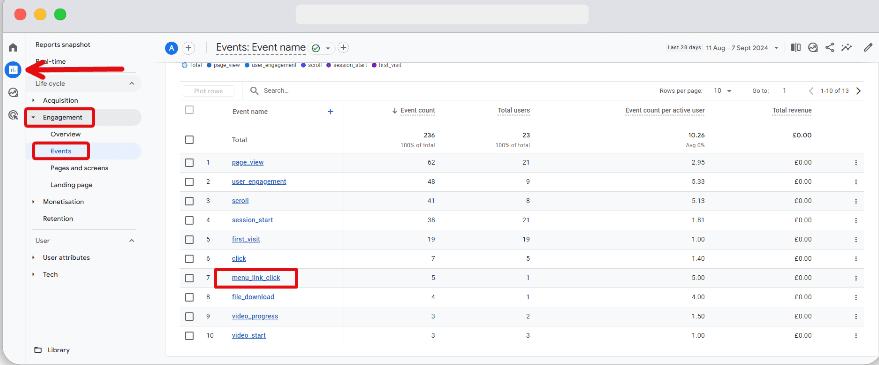The height and width of the screenshot is (365, 879).
Task: Collapse the Engagement group
Action: pyautogui.click(x=34, y=118)
